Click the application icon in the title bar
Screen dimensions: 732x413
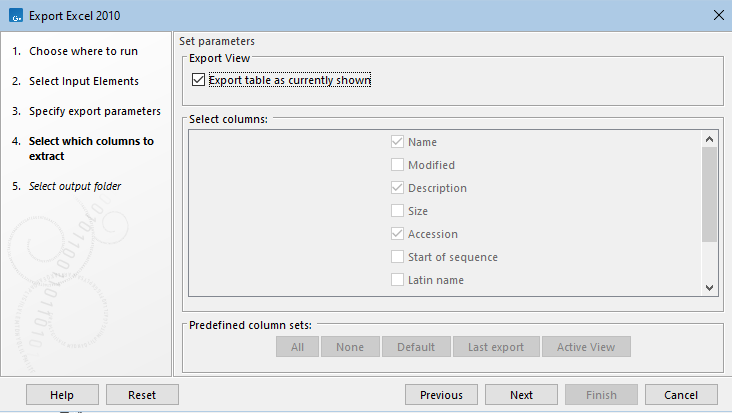(x=15, y=14)
